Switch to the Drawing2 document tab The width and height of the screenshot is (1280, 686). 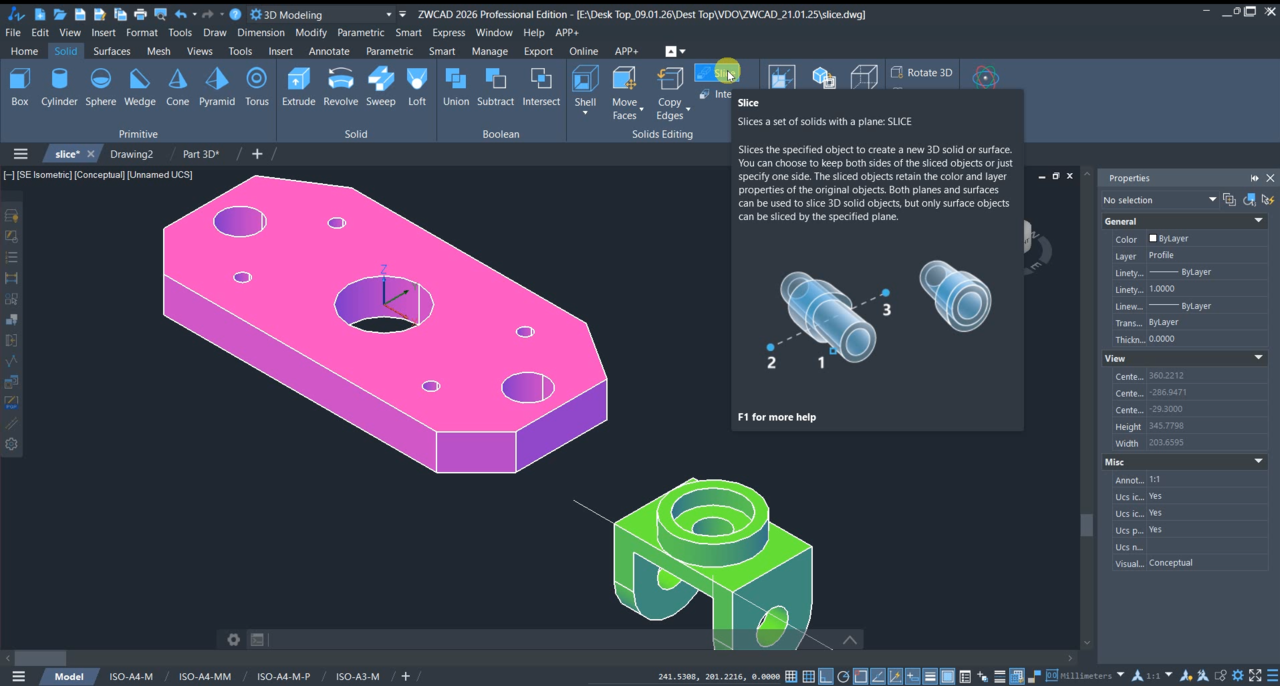pyautogui.click(x=131, y=154)
